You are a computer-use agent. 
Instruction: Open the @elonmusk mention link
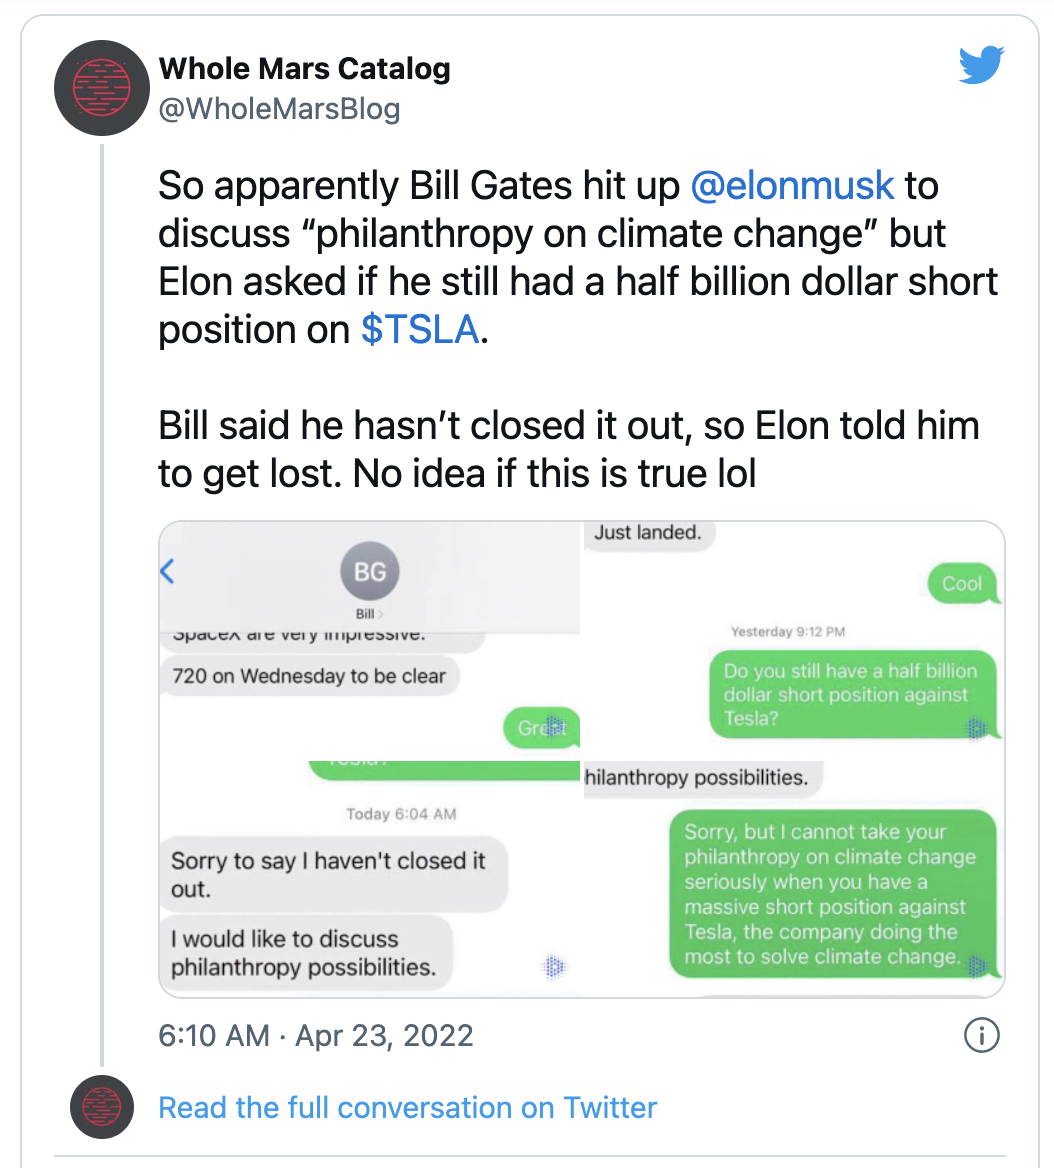792,186
